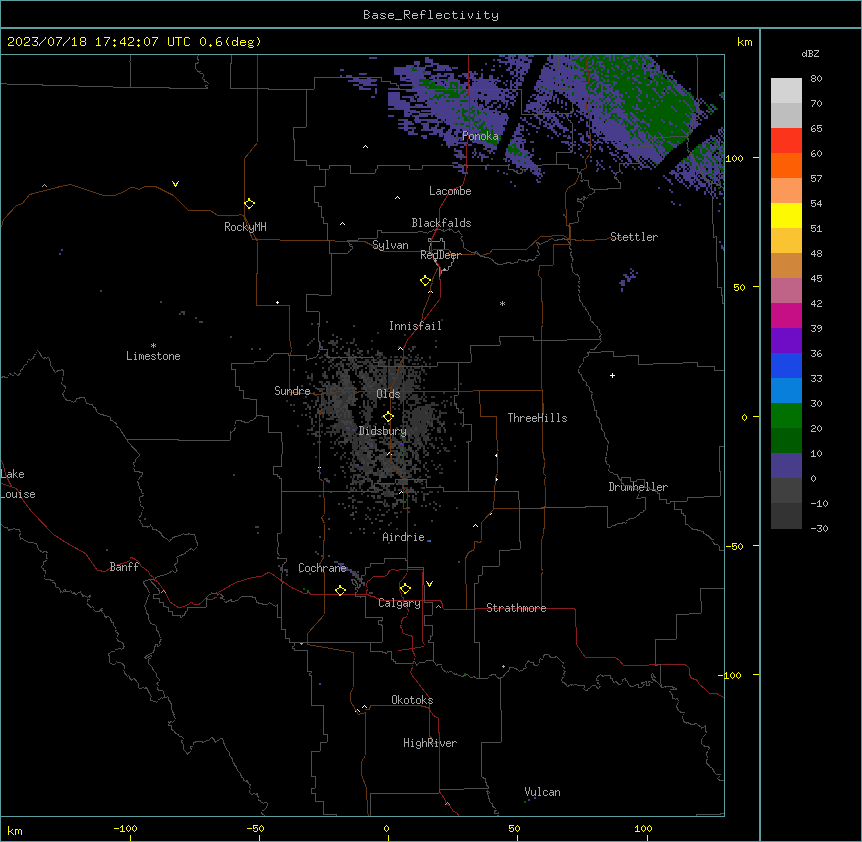Click the Innisfail city label

pyautogui.click(x=415, y=326)
